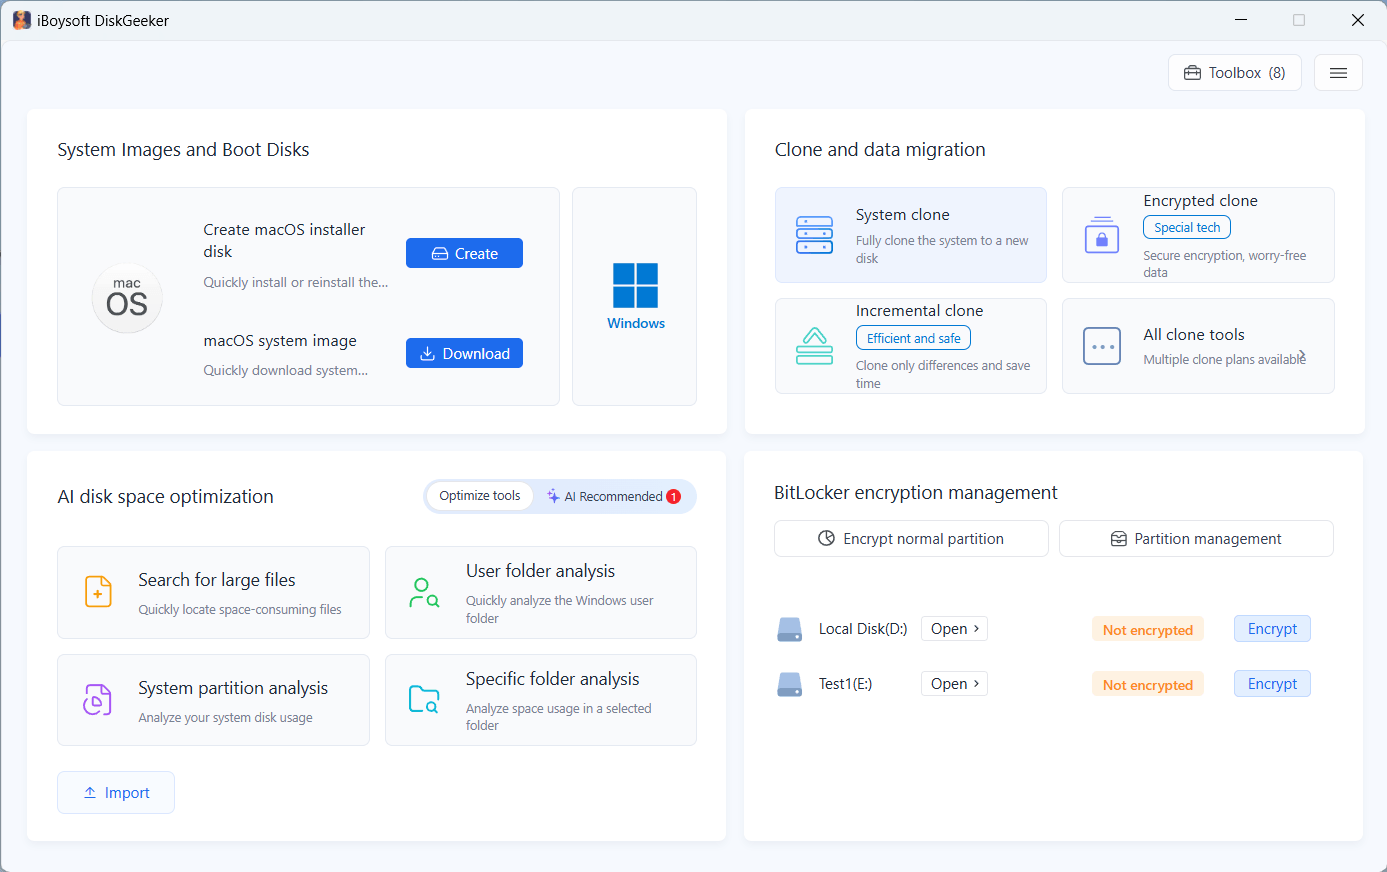
Task: Select the Windows logo tile
Action: click(x=635, y=296)
